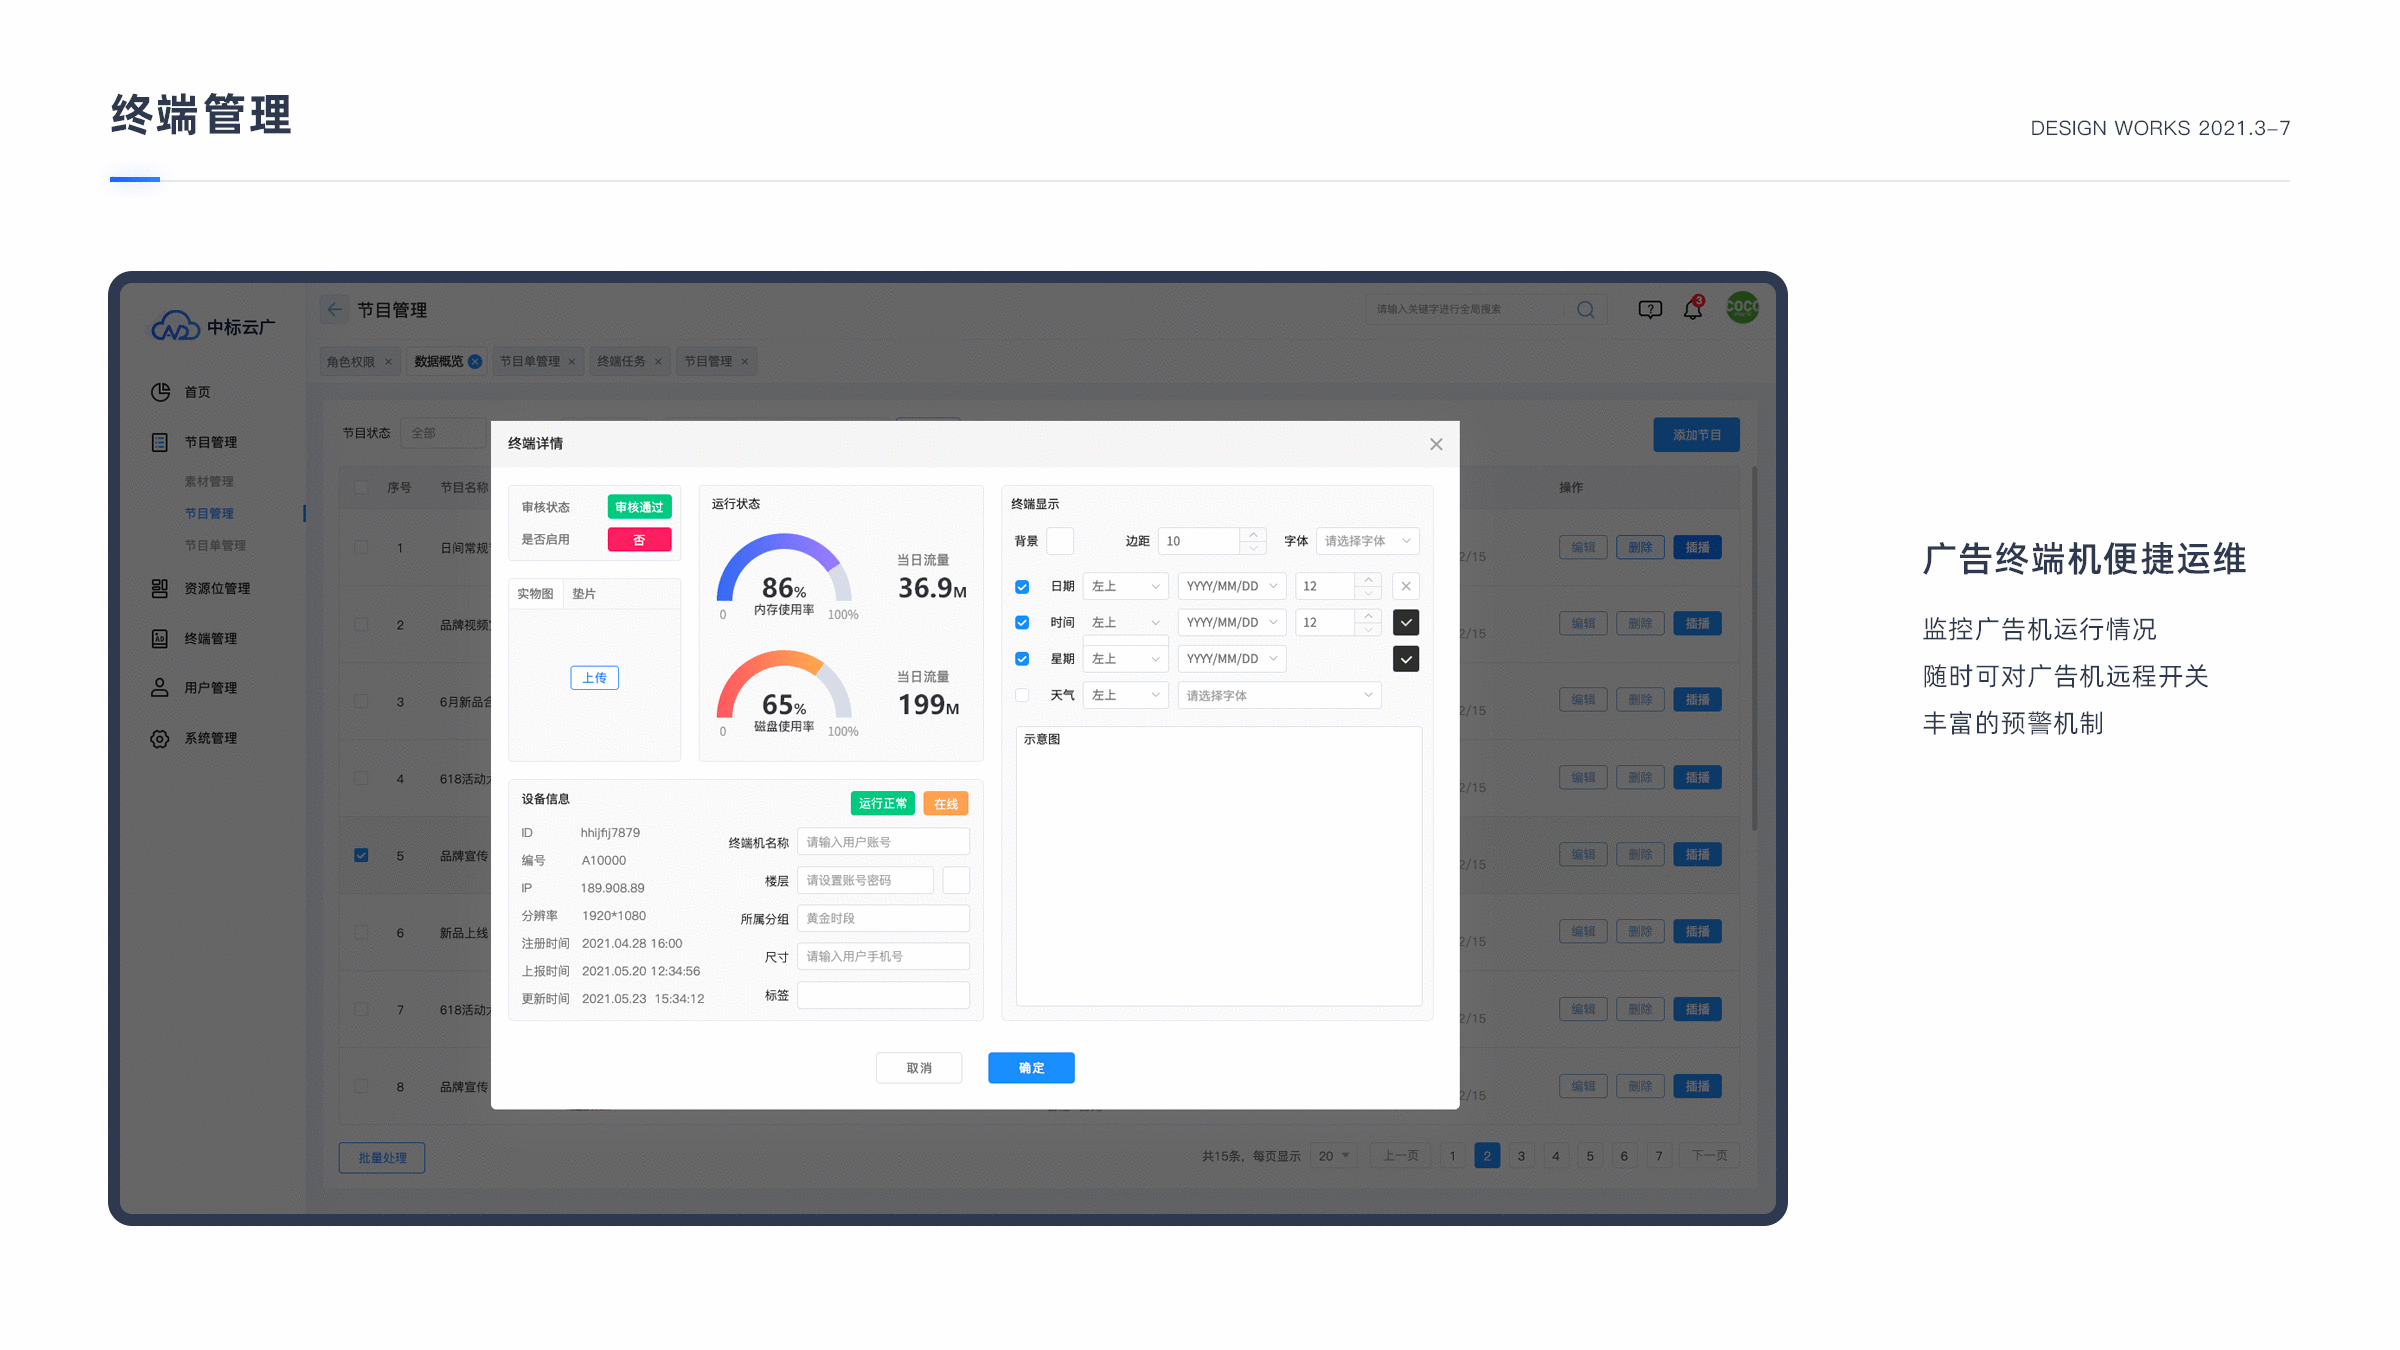Open the notification bell

(x=1693, y=309)
